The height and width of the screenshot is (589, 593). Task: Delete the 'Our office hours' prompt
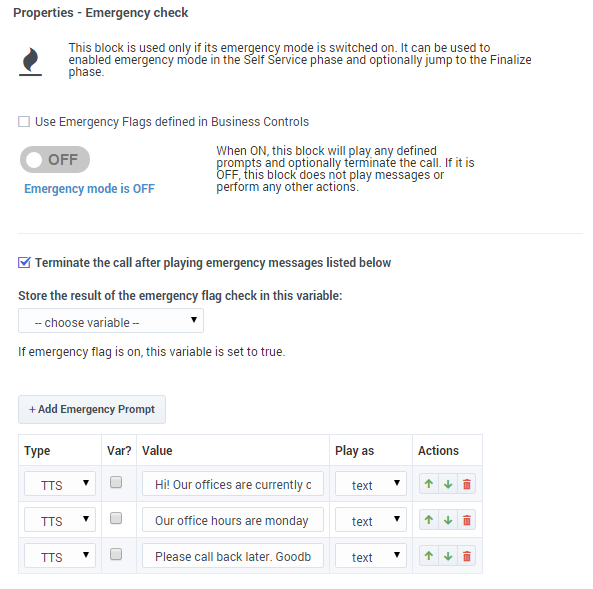tap(467, 520)
